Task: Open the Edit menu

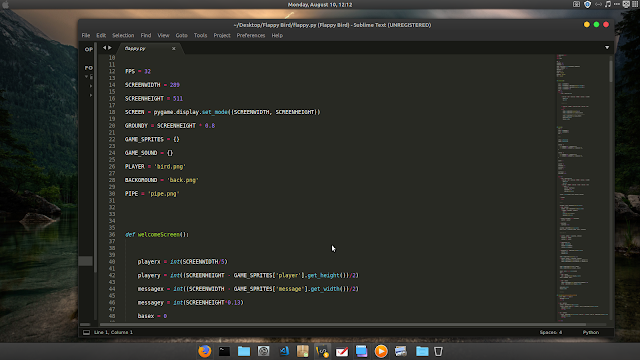Action: [101, 36]
